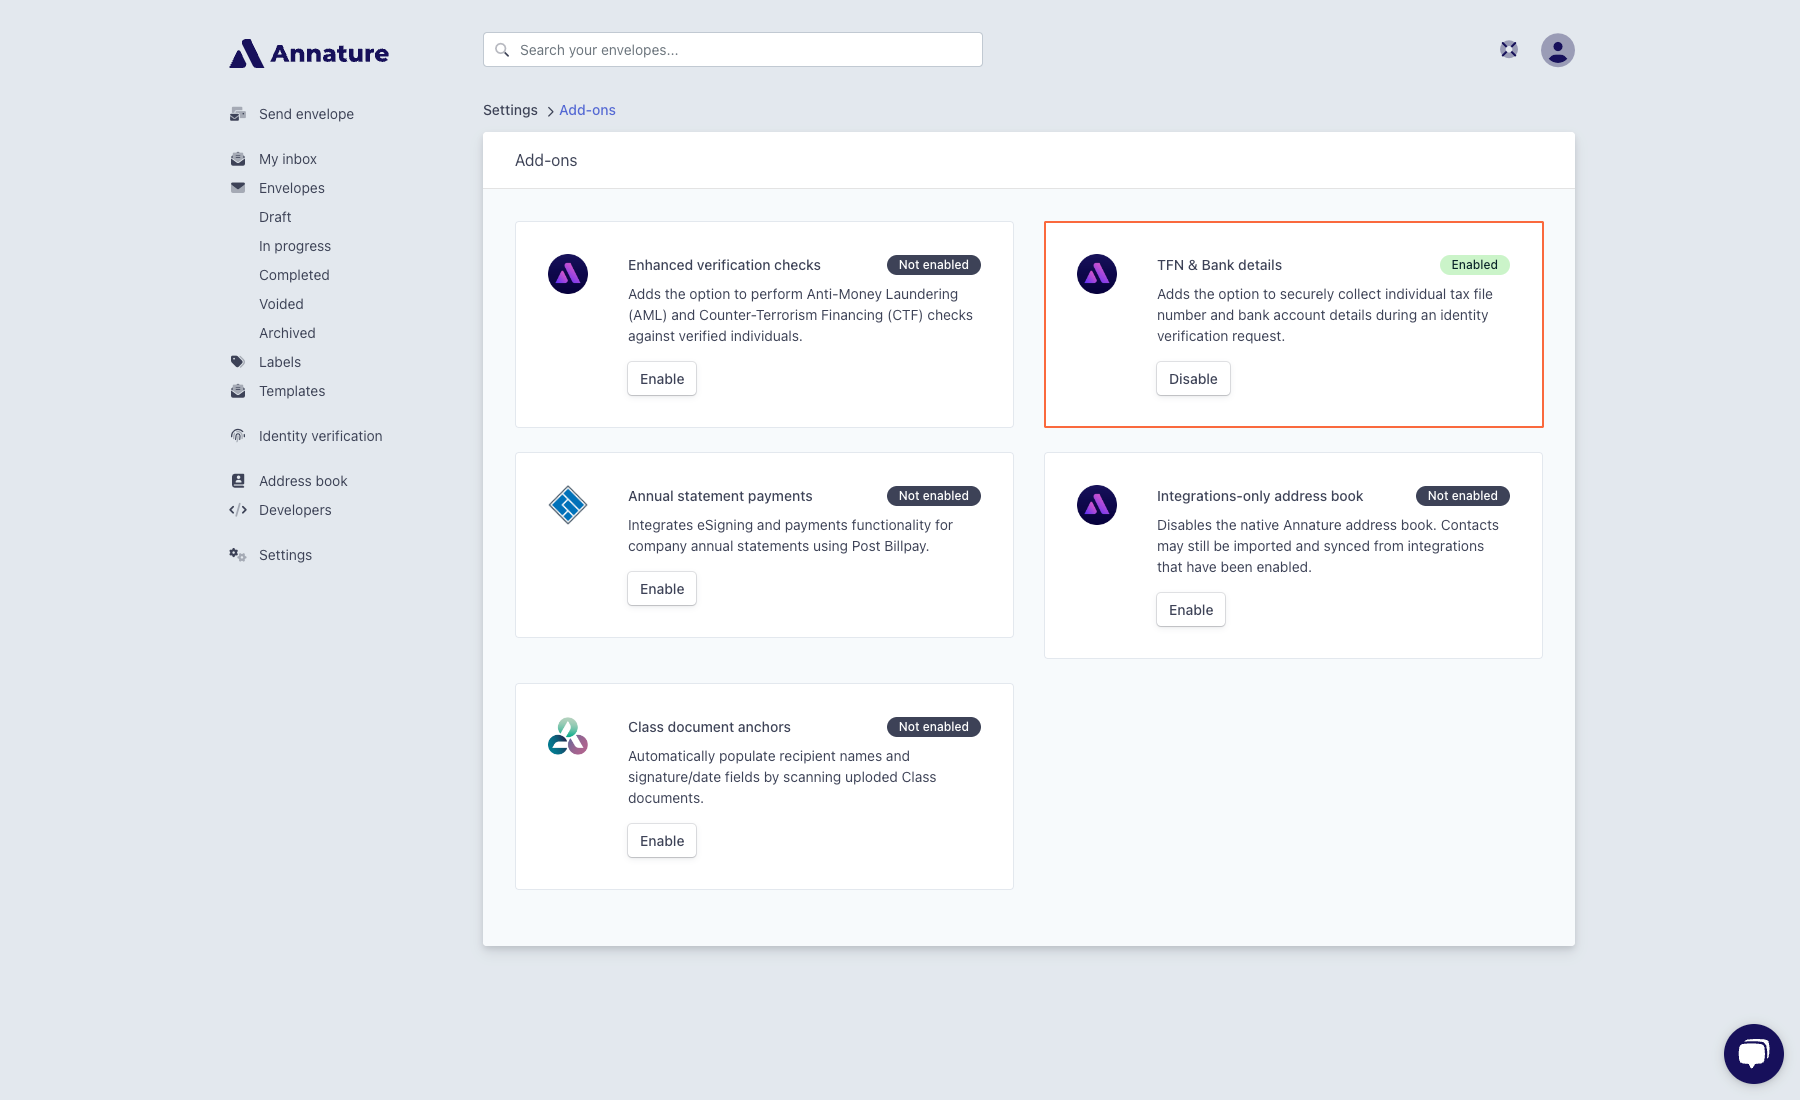Click Settings in the breadcrumb
The width and height of the screenshot is (1800, 1100).
coord(510,110)
